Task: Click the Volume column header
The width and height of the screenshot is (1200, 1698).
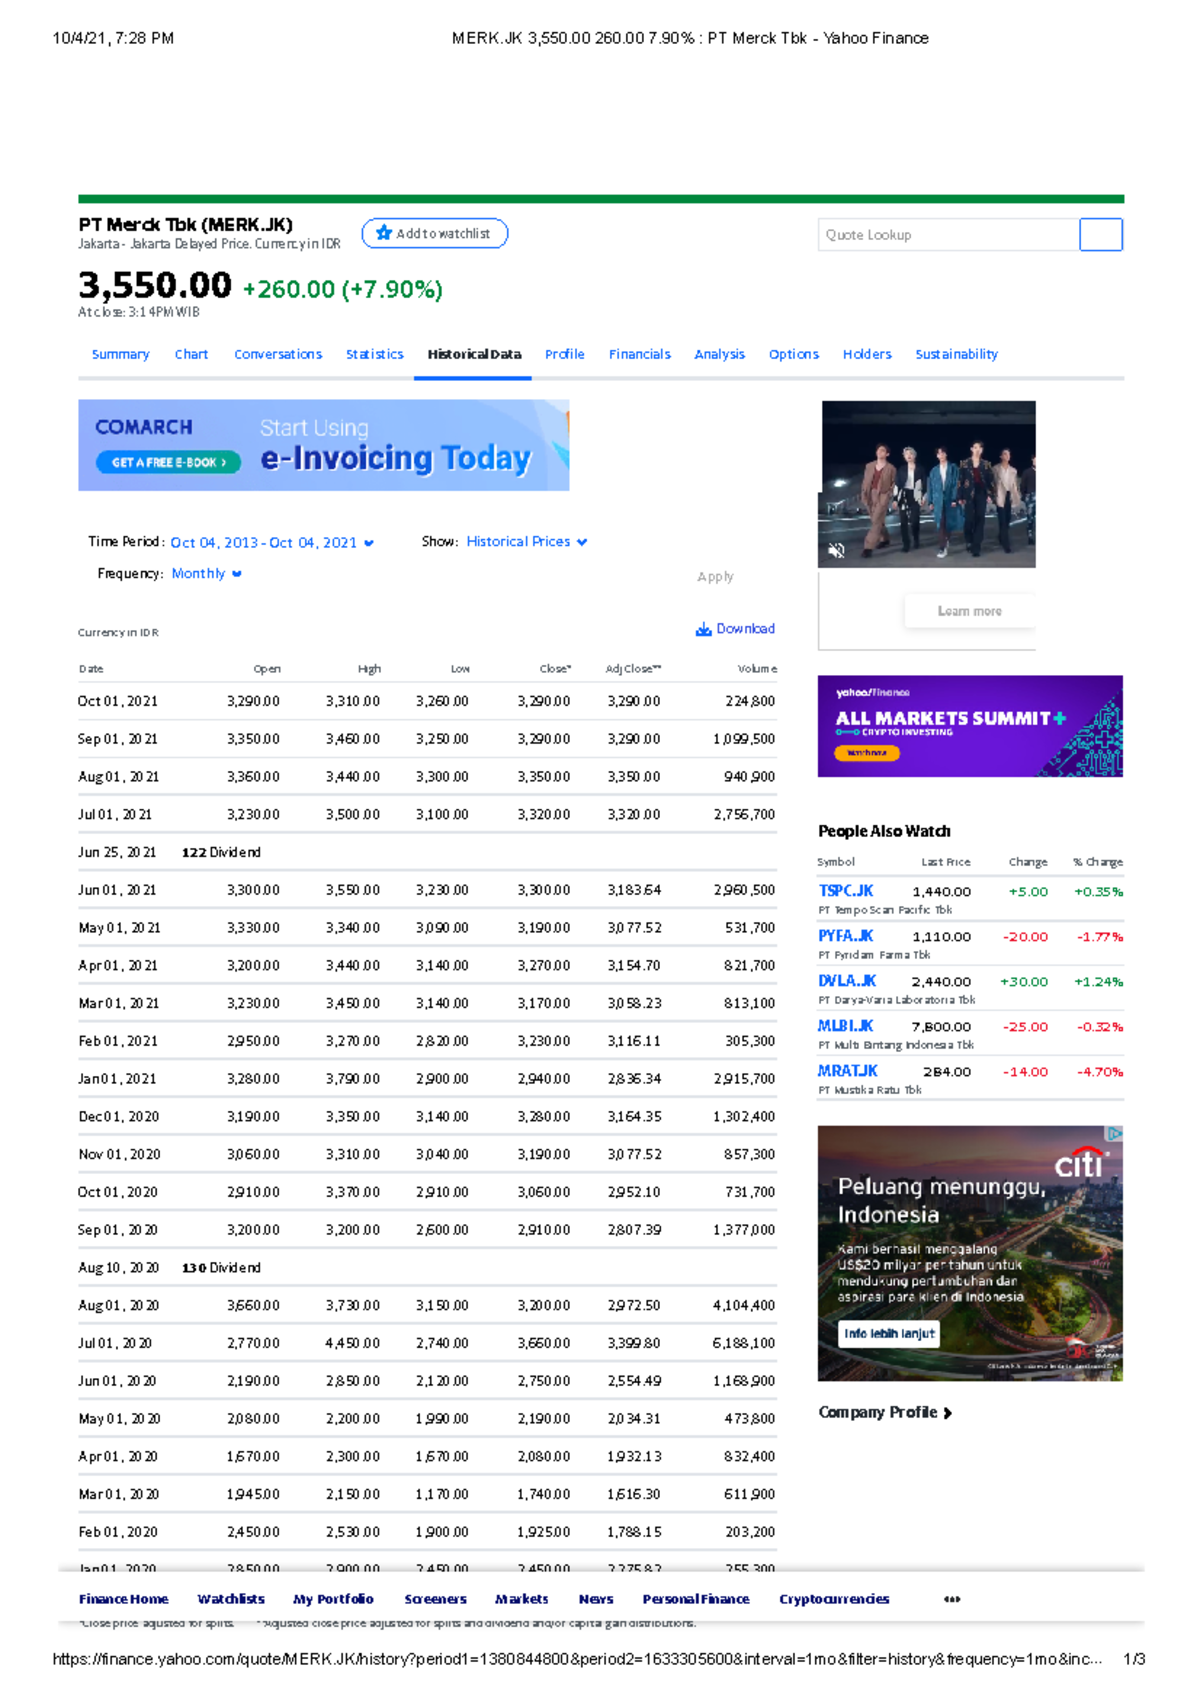Action: [x=757, y=668]
